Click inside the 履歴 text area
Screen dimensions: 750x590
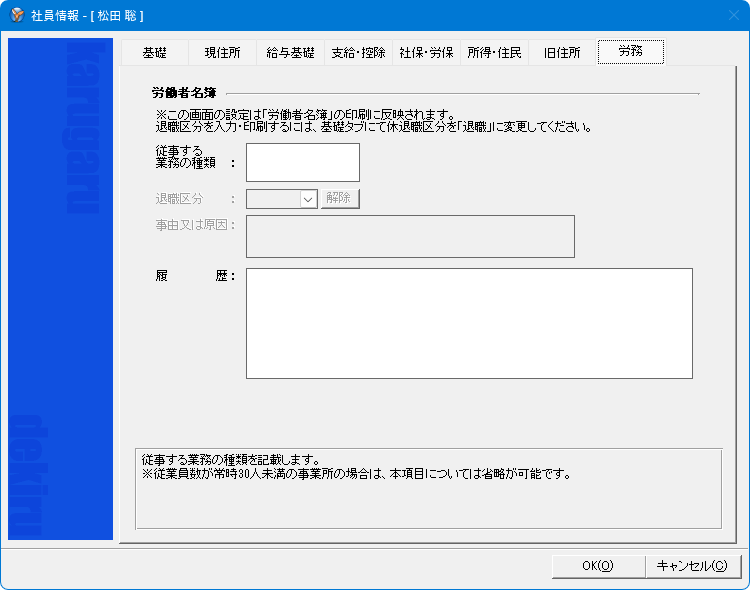point(469,323)
